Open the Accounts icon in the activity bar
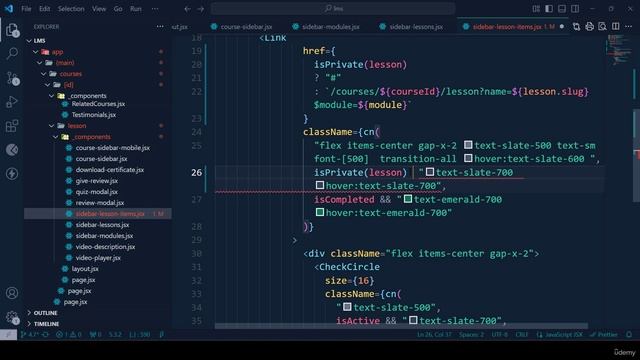Screen dimensions: 640x360 (x=12, y=293)
